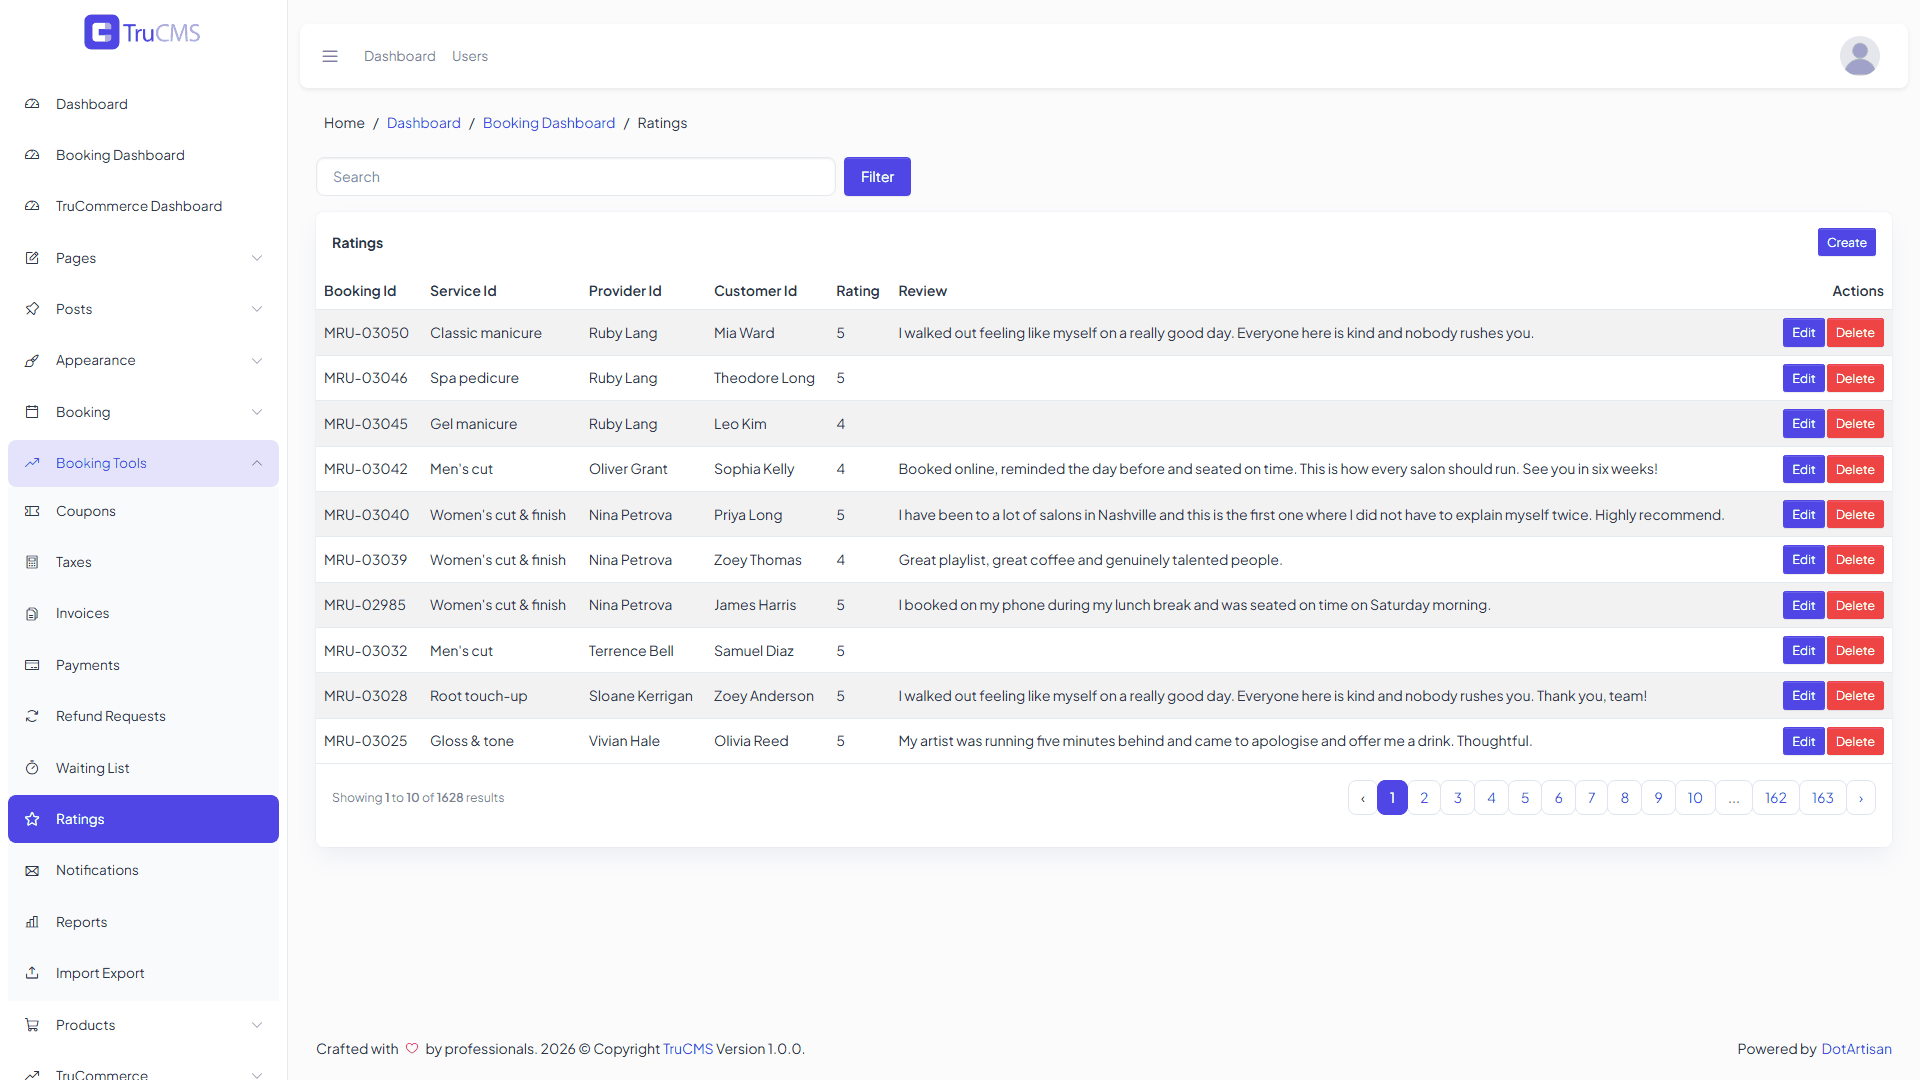Select Users in the top navigation
Viewport: 1920px width, 1080px height.
(470, 56)
